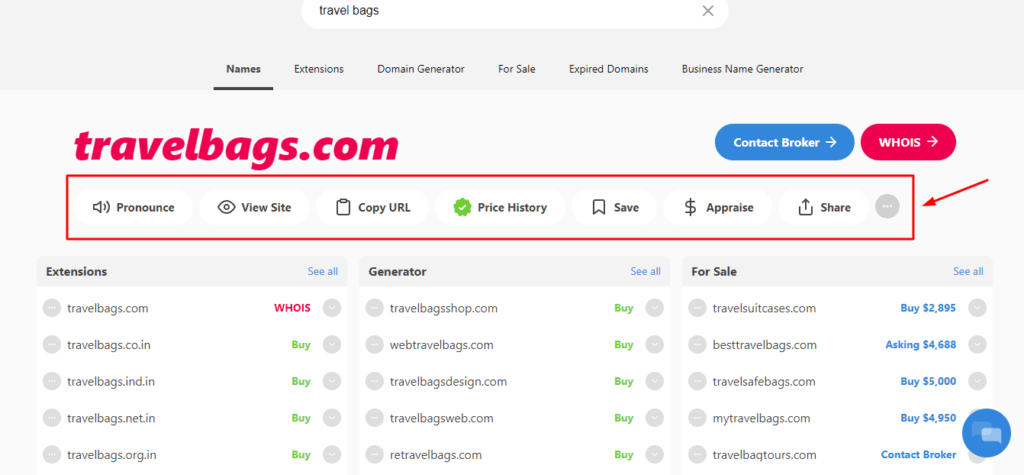
Task: Save the domain with the bookmark button
Action: (615, 207)
